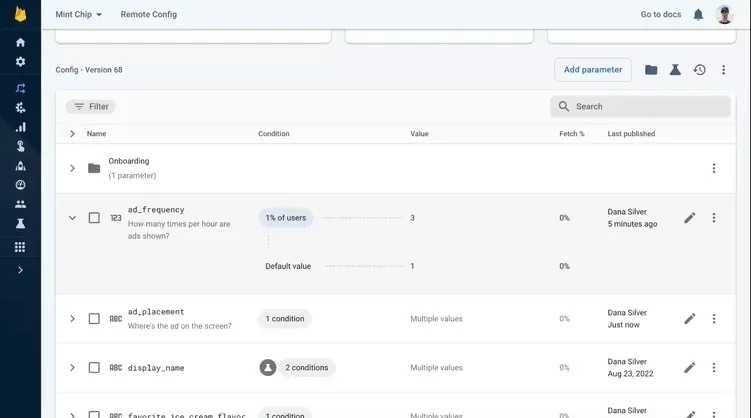Open the A/B Testing flask sidebar icon
Viewport: 751px width, 418px height.
coord(20,224)
